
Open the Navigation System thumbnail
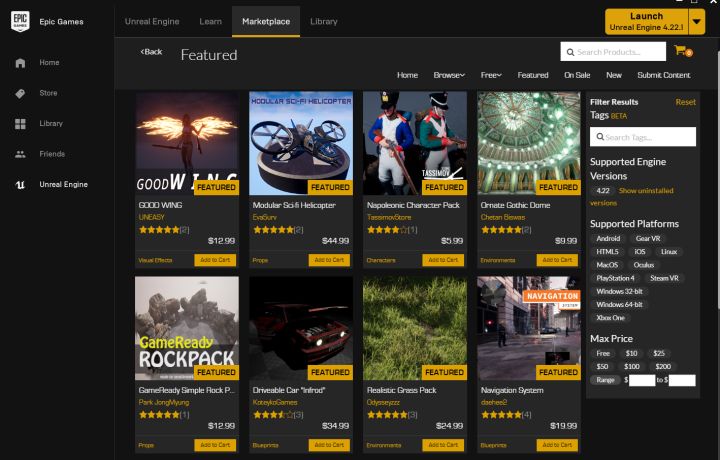pos(529,328)
